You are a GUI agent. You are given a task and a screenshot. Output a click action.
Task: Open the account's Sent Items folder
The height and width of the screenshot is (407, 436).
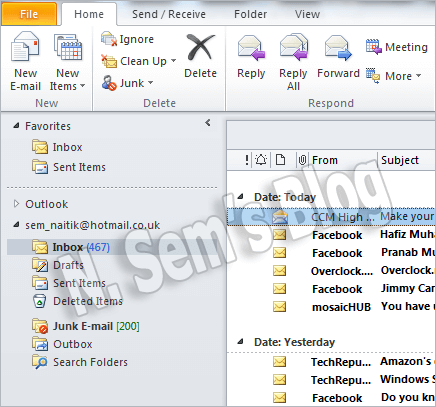click(69, 283)
